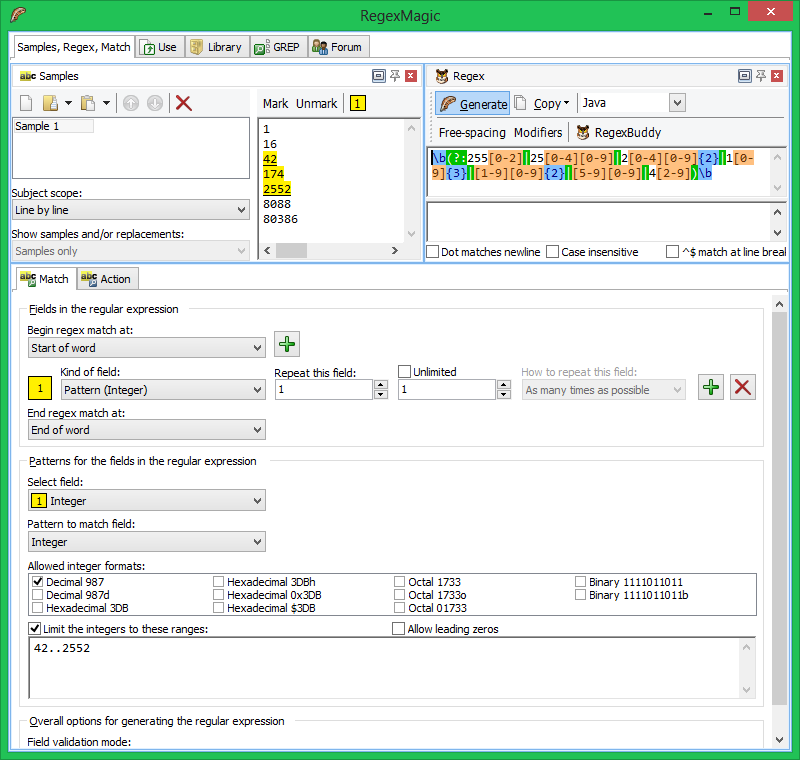Screen dimensions: 800x760
Task: Click the Paste sample clipboard icon
Action: click(88, 104)
